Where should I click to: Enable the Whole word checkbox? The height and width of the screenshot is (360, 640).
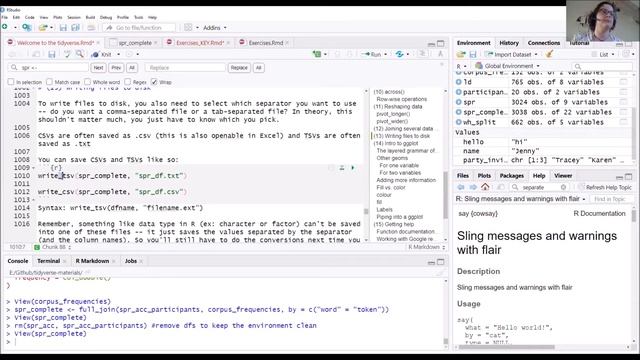click(x=87, y=82)
